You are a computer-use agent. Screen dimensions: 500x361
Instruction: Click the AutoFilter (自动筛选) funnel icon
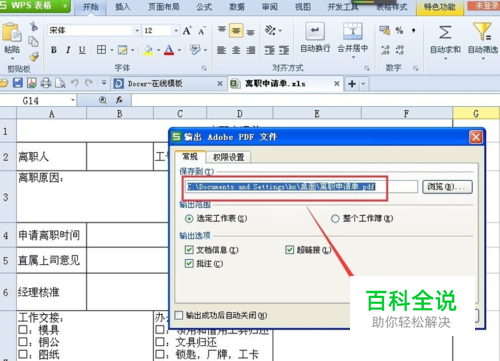click(x=482, y=31)
